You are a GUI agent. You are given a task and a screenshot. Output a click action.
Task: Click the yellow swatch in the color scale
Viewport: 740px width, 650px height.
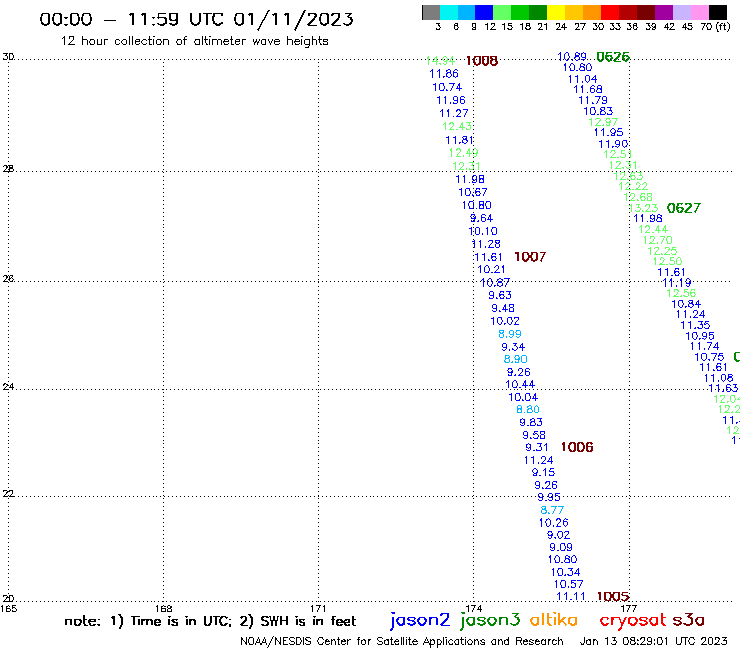[555, 12]
